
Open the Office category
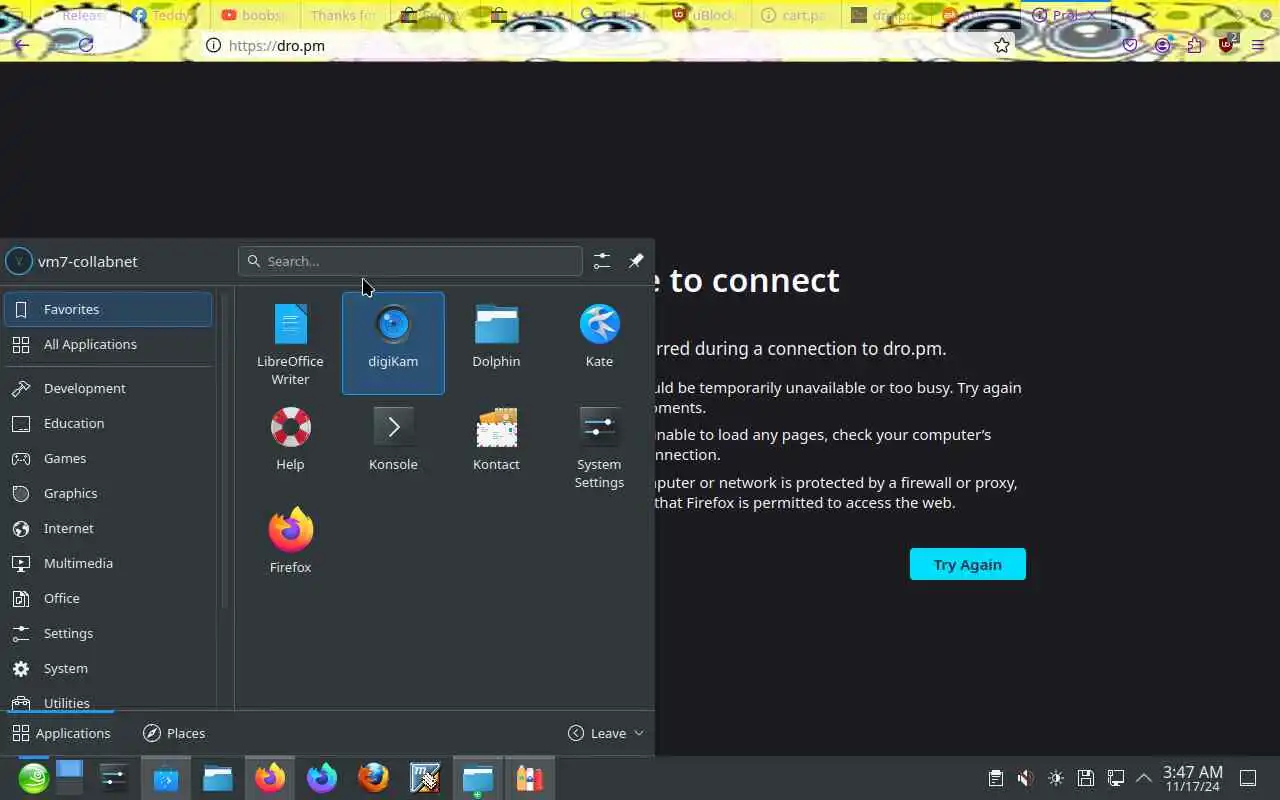(x=108, y=598)
